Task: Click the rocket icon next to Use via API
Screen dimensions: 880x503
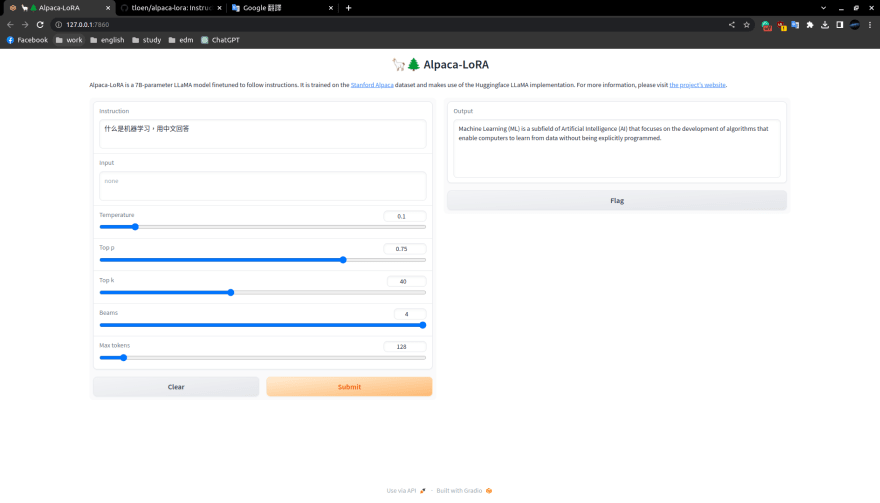Action: [x=423, y=491]
